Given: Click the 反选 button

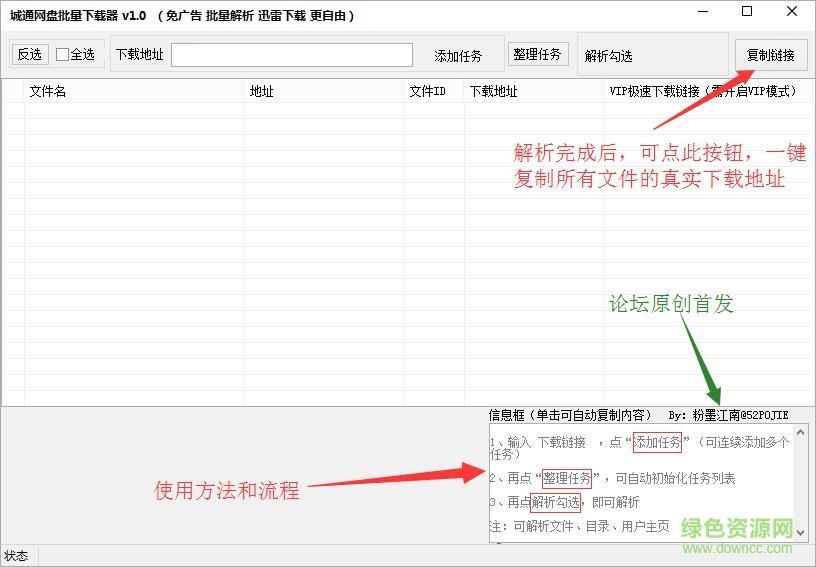Looking at the screenshot, I should point(30,54).
